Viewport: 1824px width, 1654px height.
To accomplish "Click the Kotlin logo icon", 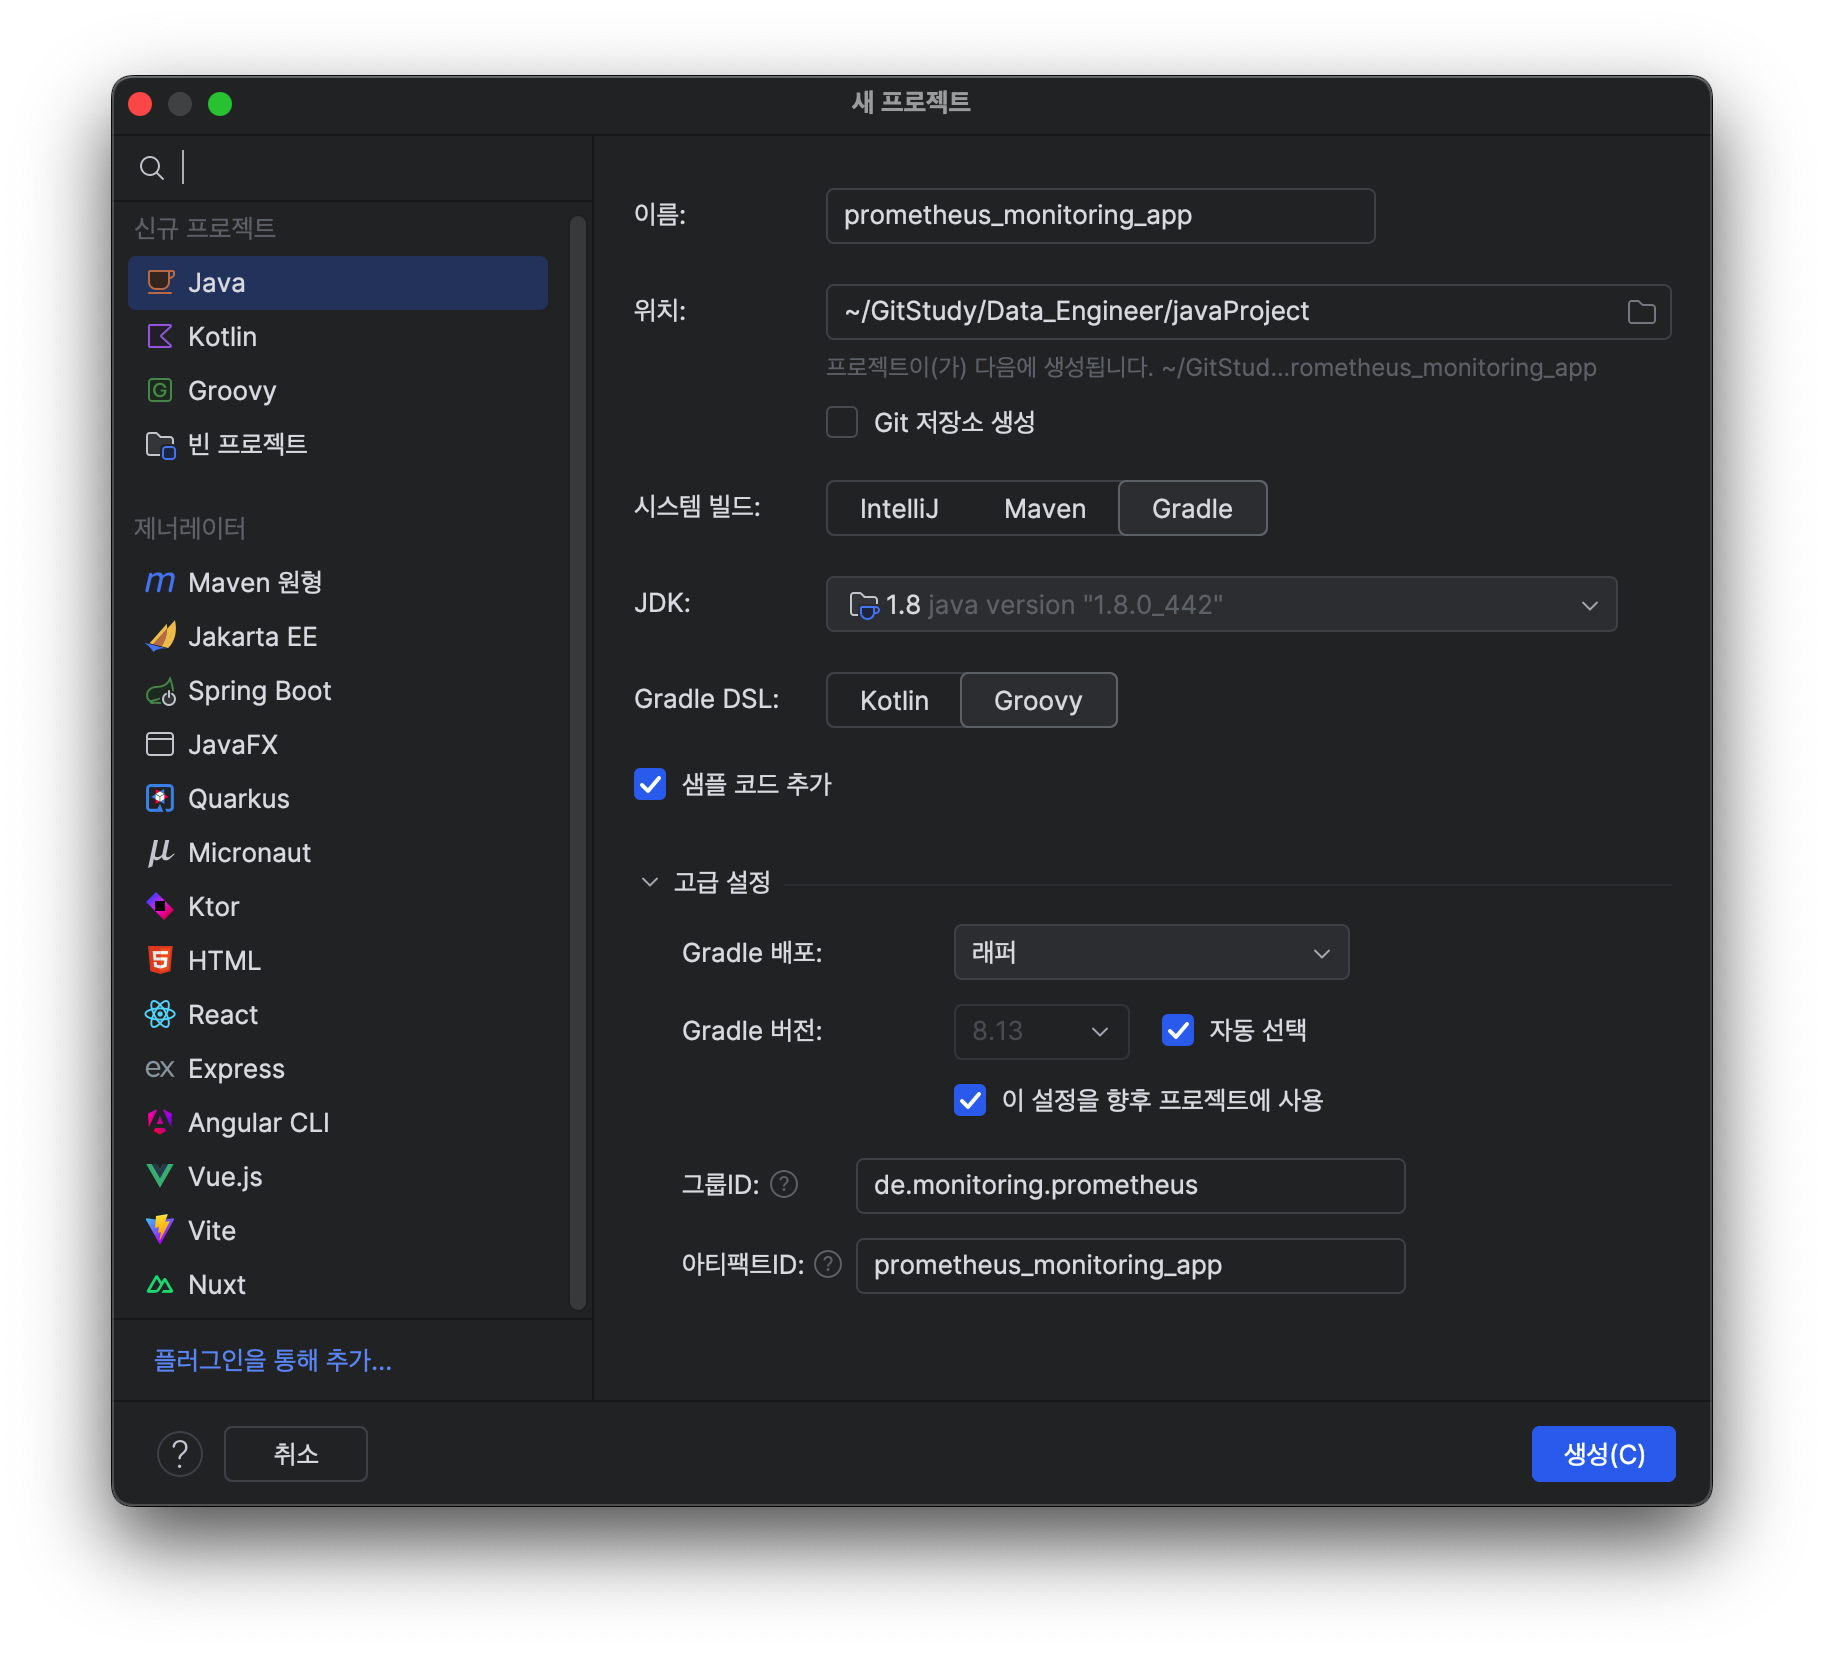I will tap(160, 336).
